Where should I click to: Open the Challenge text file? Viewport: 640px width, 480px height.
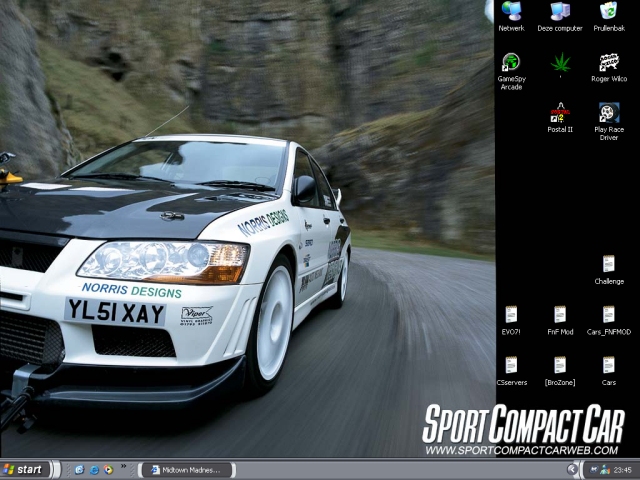tap(608, 265)
